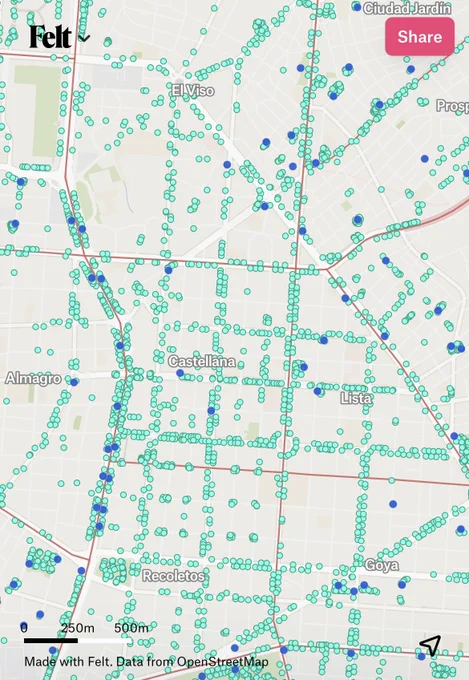Click the Almagro neighborhood label
The height and width of the screenshot is (680, 469).
point(33,379)
